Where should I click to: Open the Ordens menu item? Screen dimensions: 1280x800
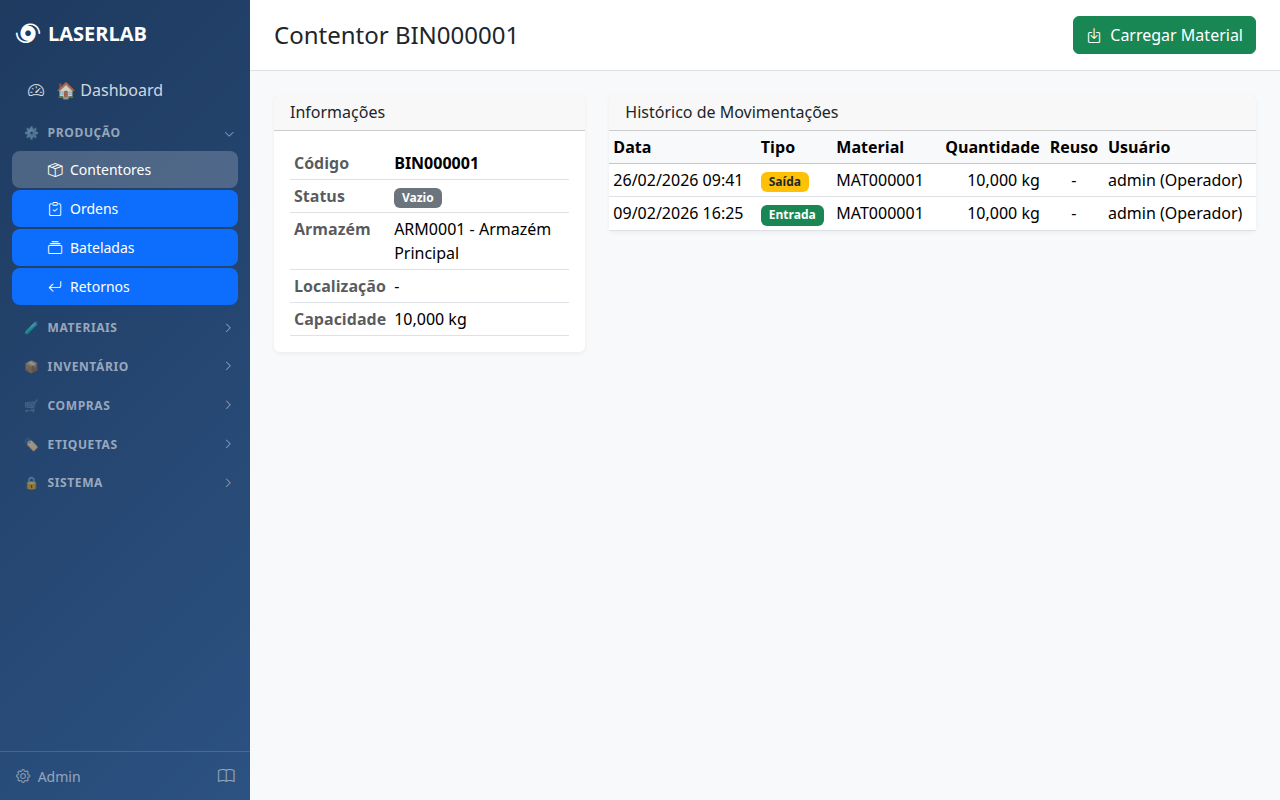125,209
